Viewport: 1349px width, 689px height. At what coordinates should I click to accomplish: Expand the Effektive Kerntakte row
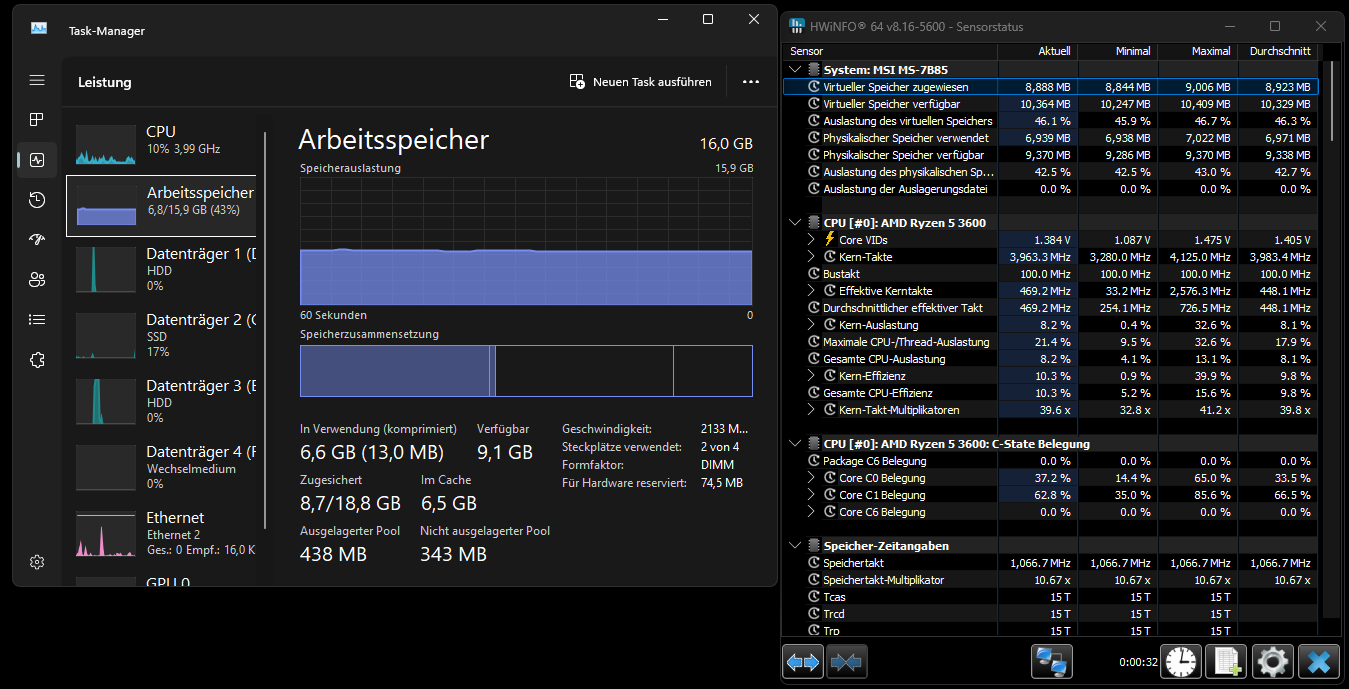coord(811,291)
